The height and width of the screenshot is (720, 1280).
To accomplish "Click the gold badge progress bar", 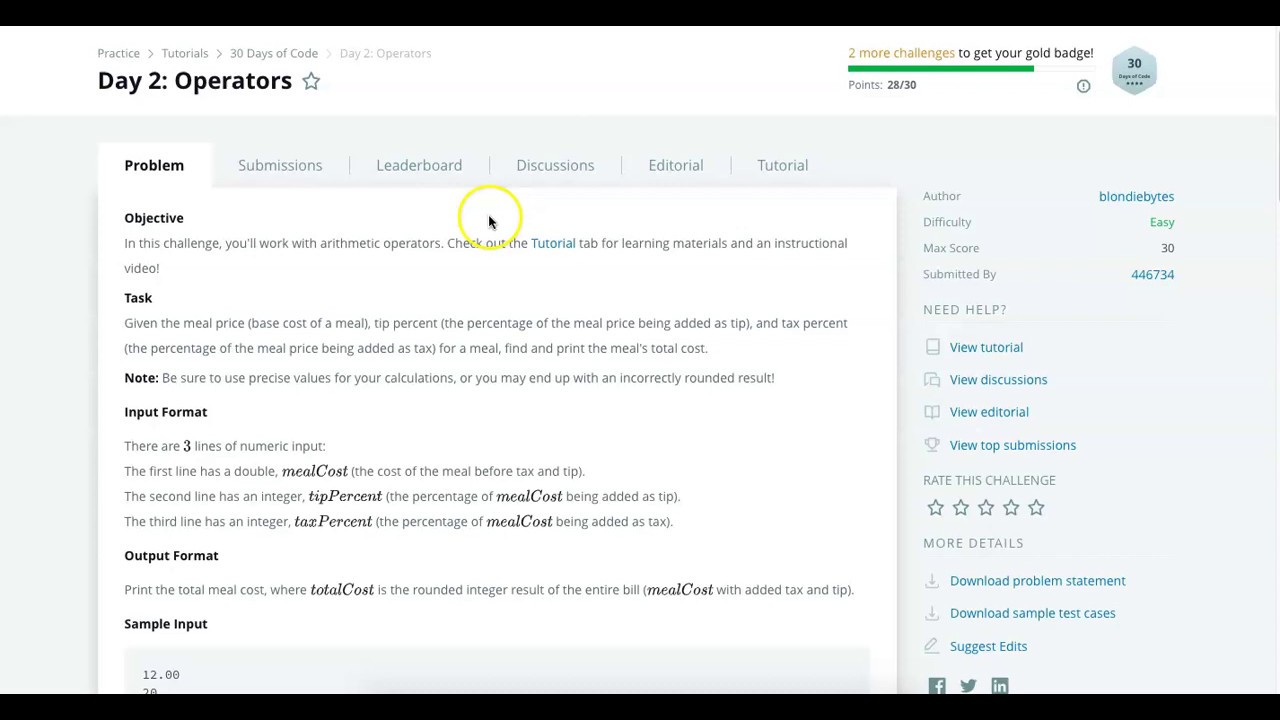I will [x=970, y=69].
